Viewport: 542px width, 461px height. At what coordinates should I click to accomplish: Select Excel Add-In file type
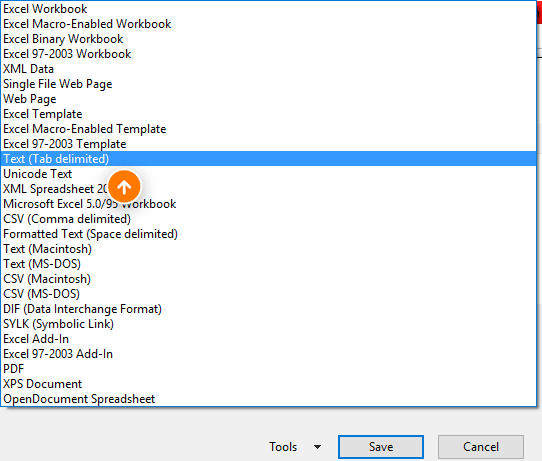point(268,339)
